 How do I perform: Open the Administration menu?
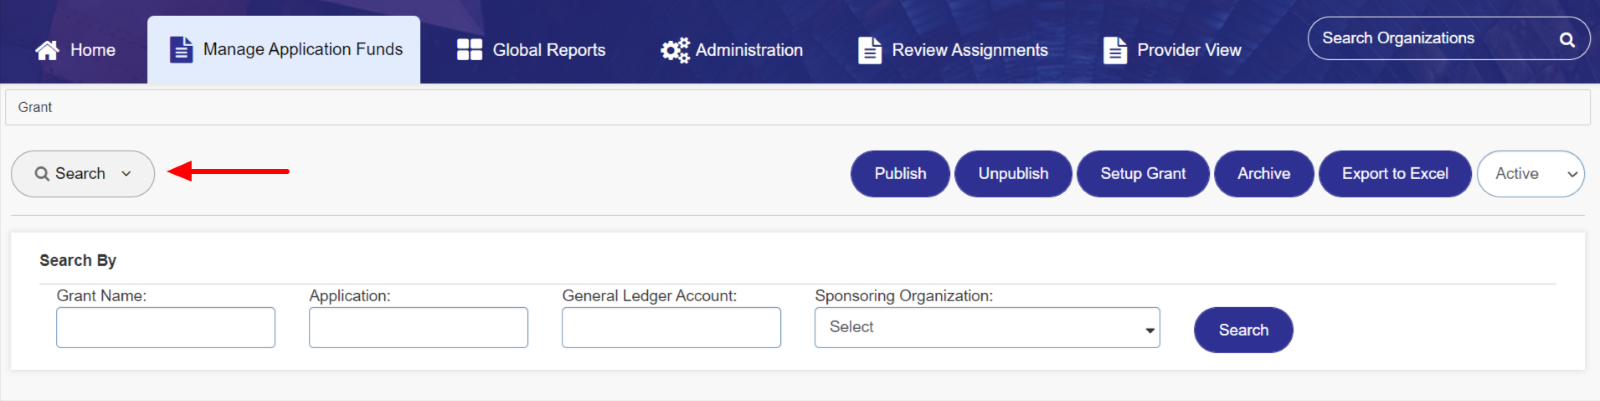click(x=749, y=50)
